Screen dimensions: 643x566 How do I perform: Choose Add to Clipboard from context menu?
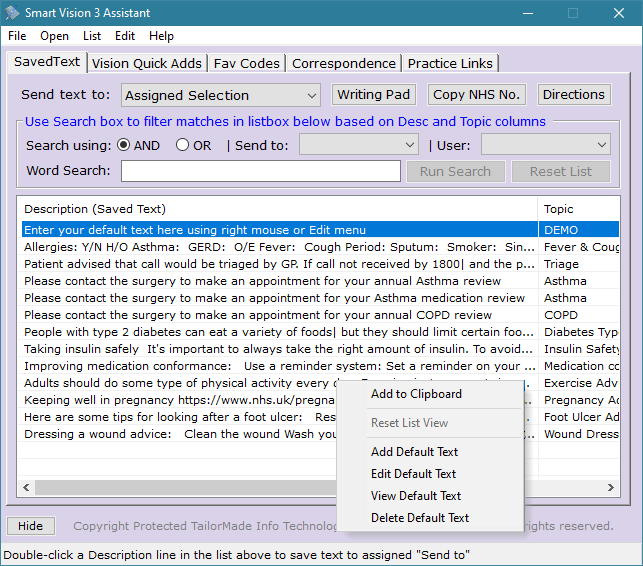[416, 394]
